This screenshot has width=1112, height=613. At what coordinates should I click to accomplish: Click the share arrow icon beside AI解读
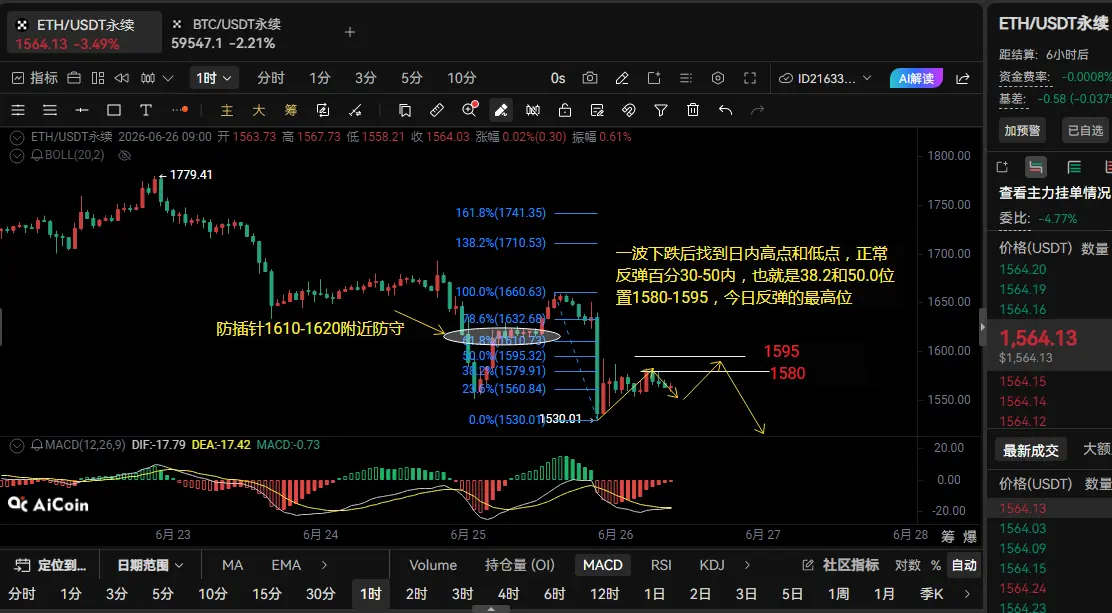[963, 78]
